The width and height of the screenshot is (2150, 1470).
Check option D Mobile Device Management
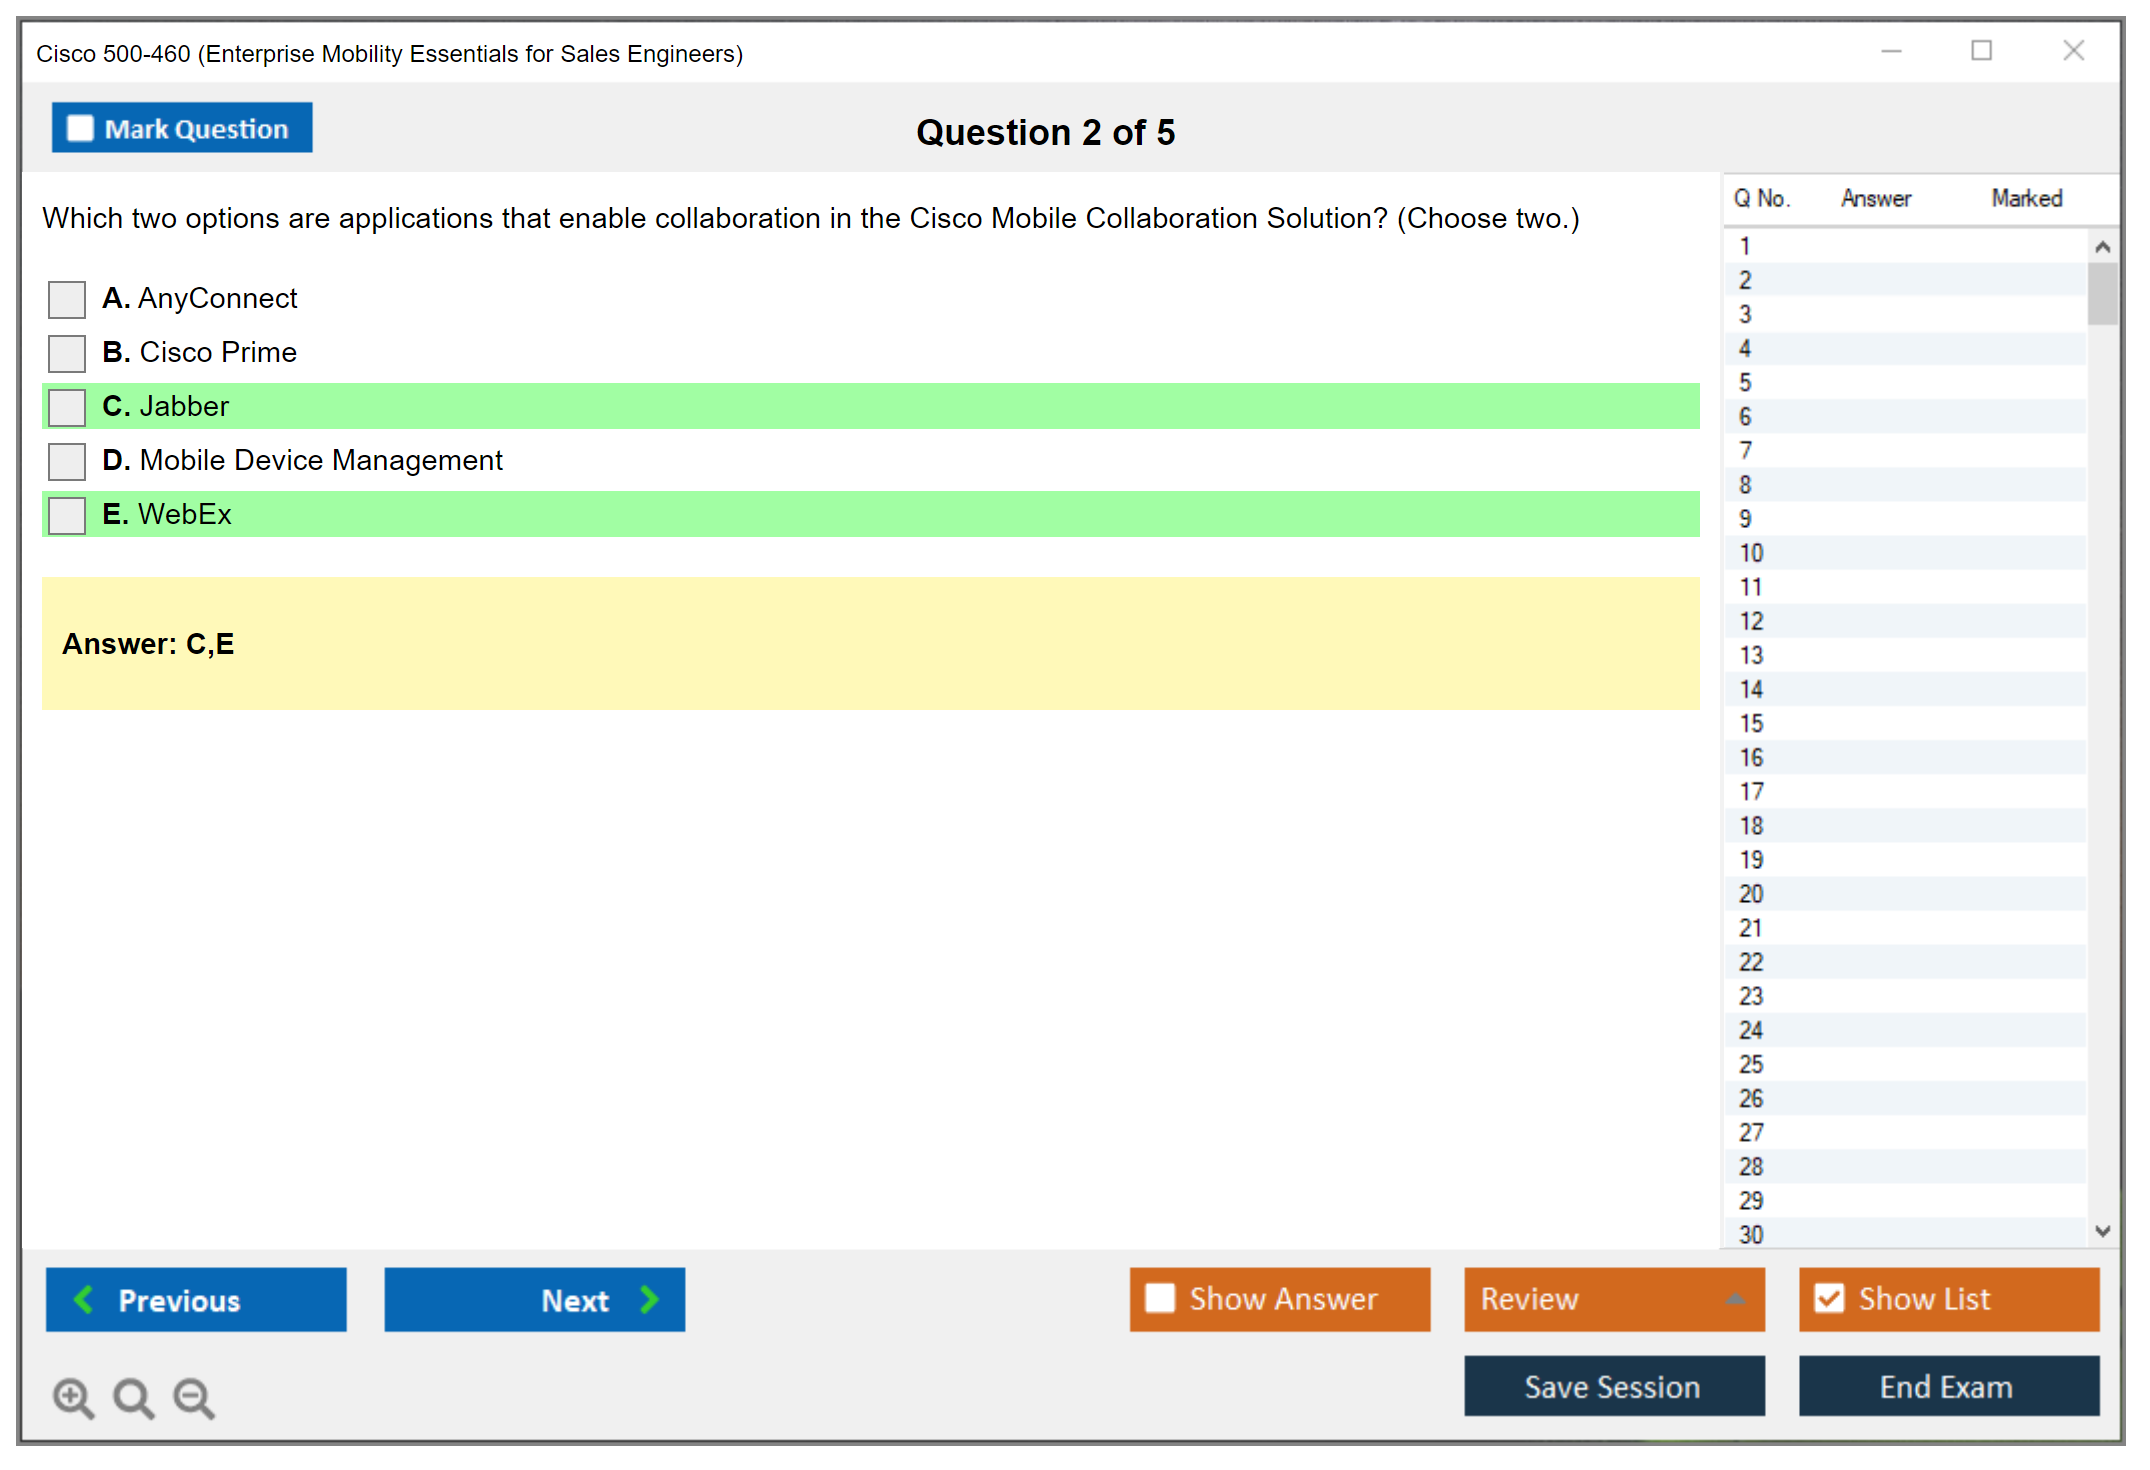point(67,461)
